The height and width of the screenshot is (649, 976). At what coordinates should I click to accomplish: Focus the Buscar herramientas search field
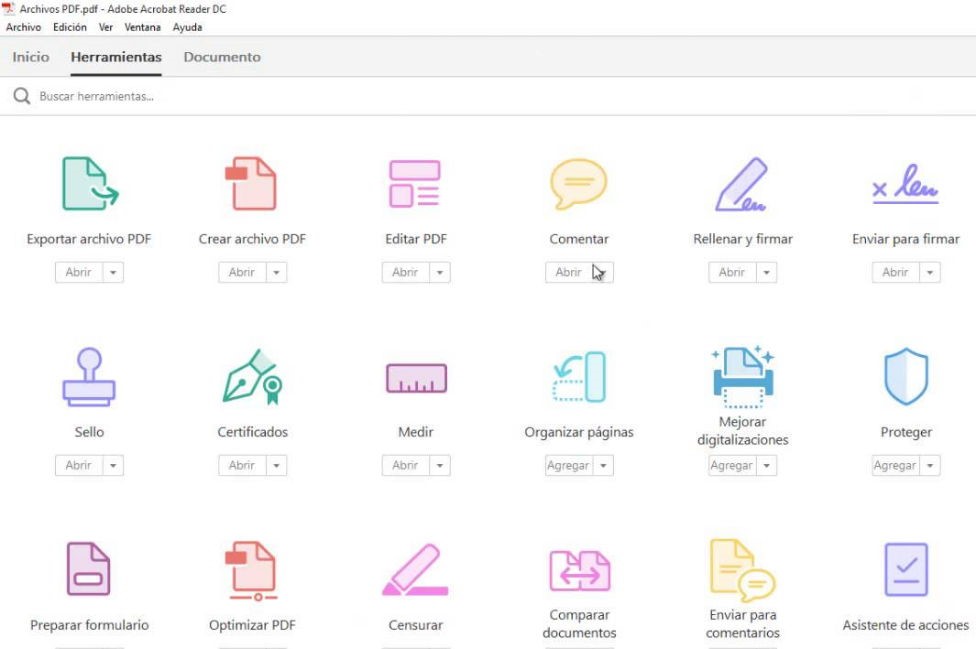(487, 96)
